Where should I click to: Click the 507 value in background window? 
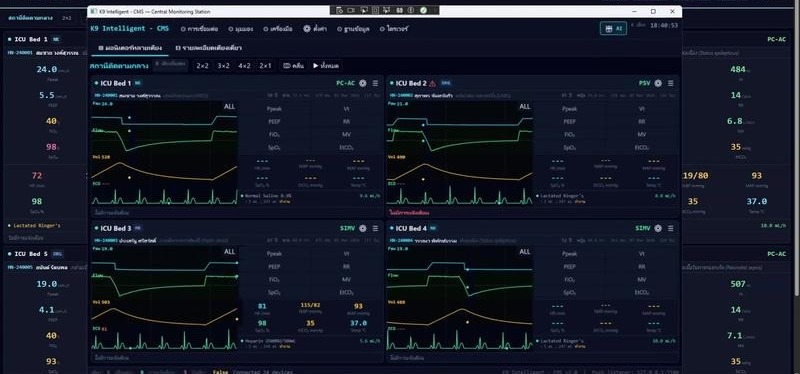tap(738, 284)
